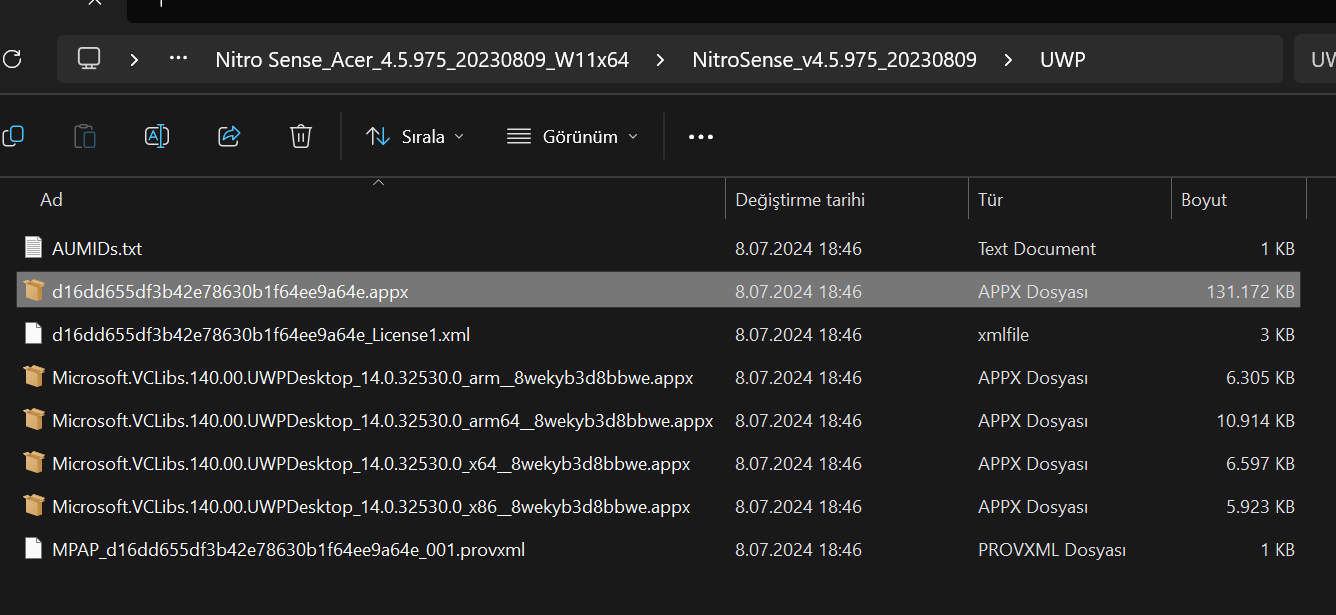
Task: Click the copy icon in toolbar
Action: pos(13,136)
